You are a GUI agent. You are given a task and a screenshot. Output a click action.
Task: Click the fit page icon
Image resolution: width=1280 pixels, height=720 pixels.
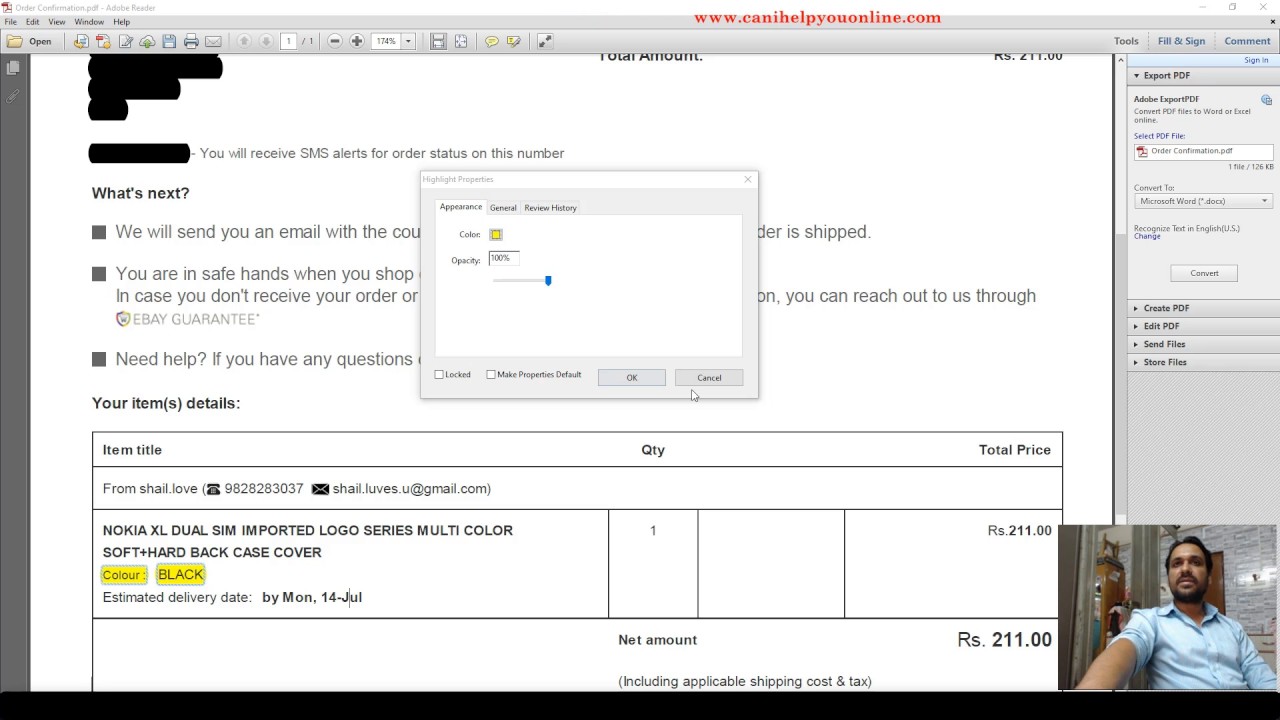461,41
